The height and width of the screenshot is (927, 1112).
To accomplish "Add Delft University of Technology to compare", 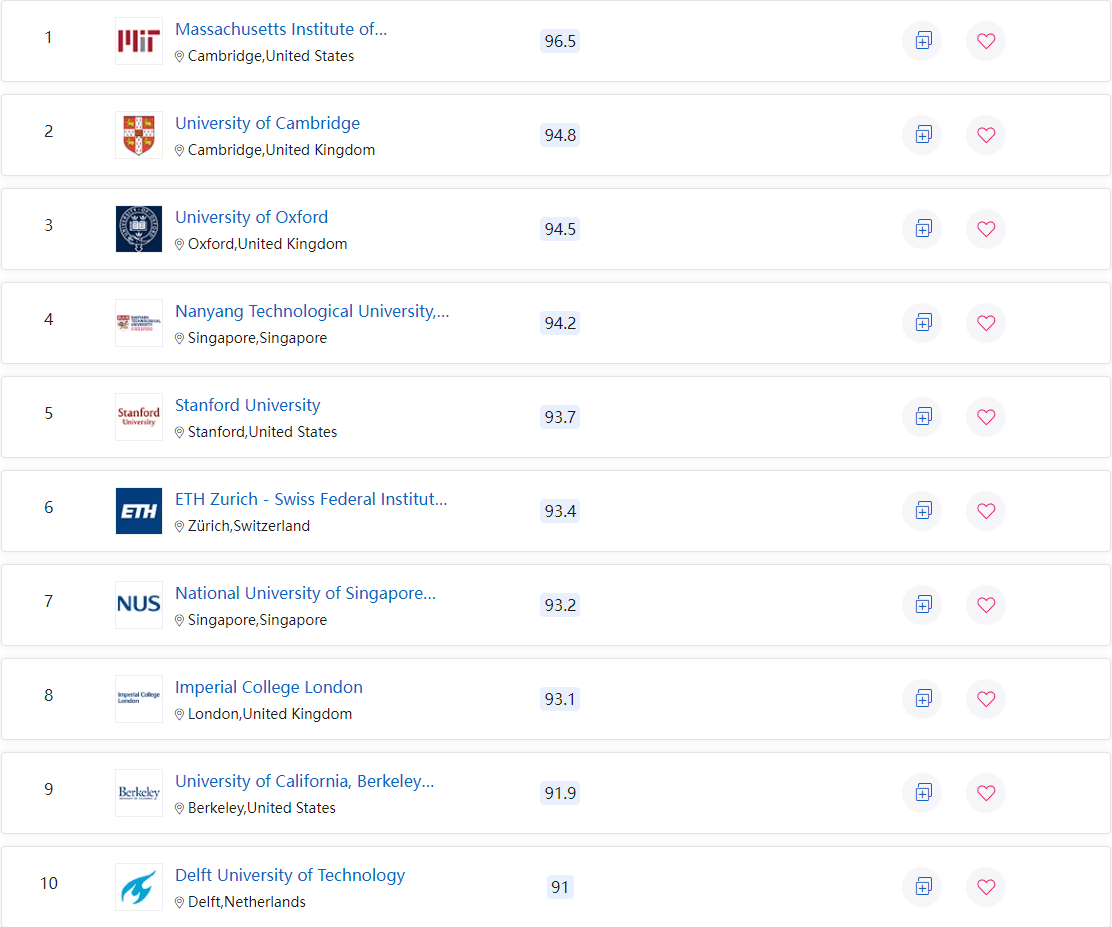I will pyautogui.click(x=922, y=887).
